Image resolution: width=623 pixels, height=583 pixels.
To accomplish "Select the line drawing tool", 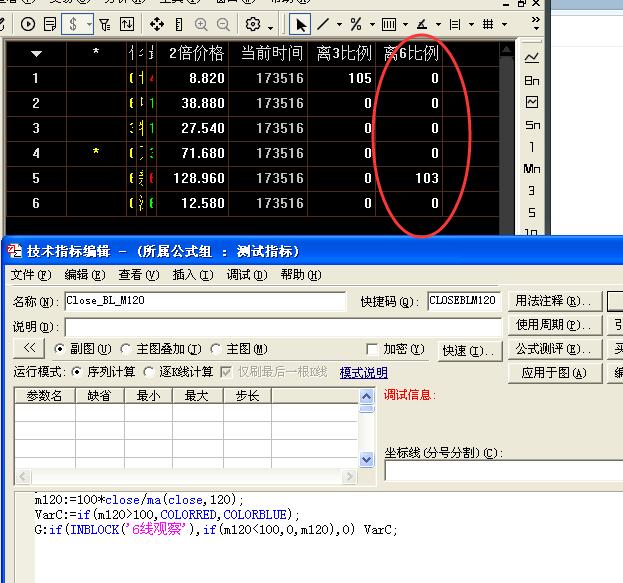I will click(x=323, y=24).
